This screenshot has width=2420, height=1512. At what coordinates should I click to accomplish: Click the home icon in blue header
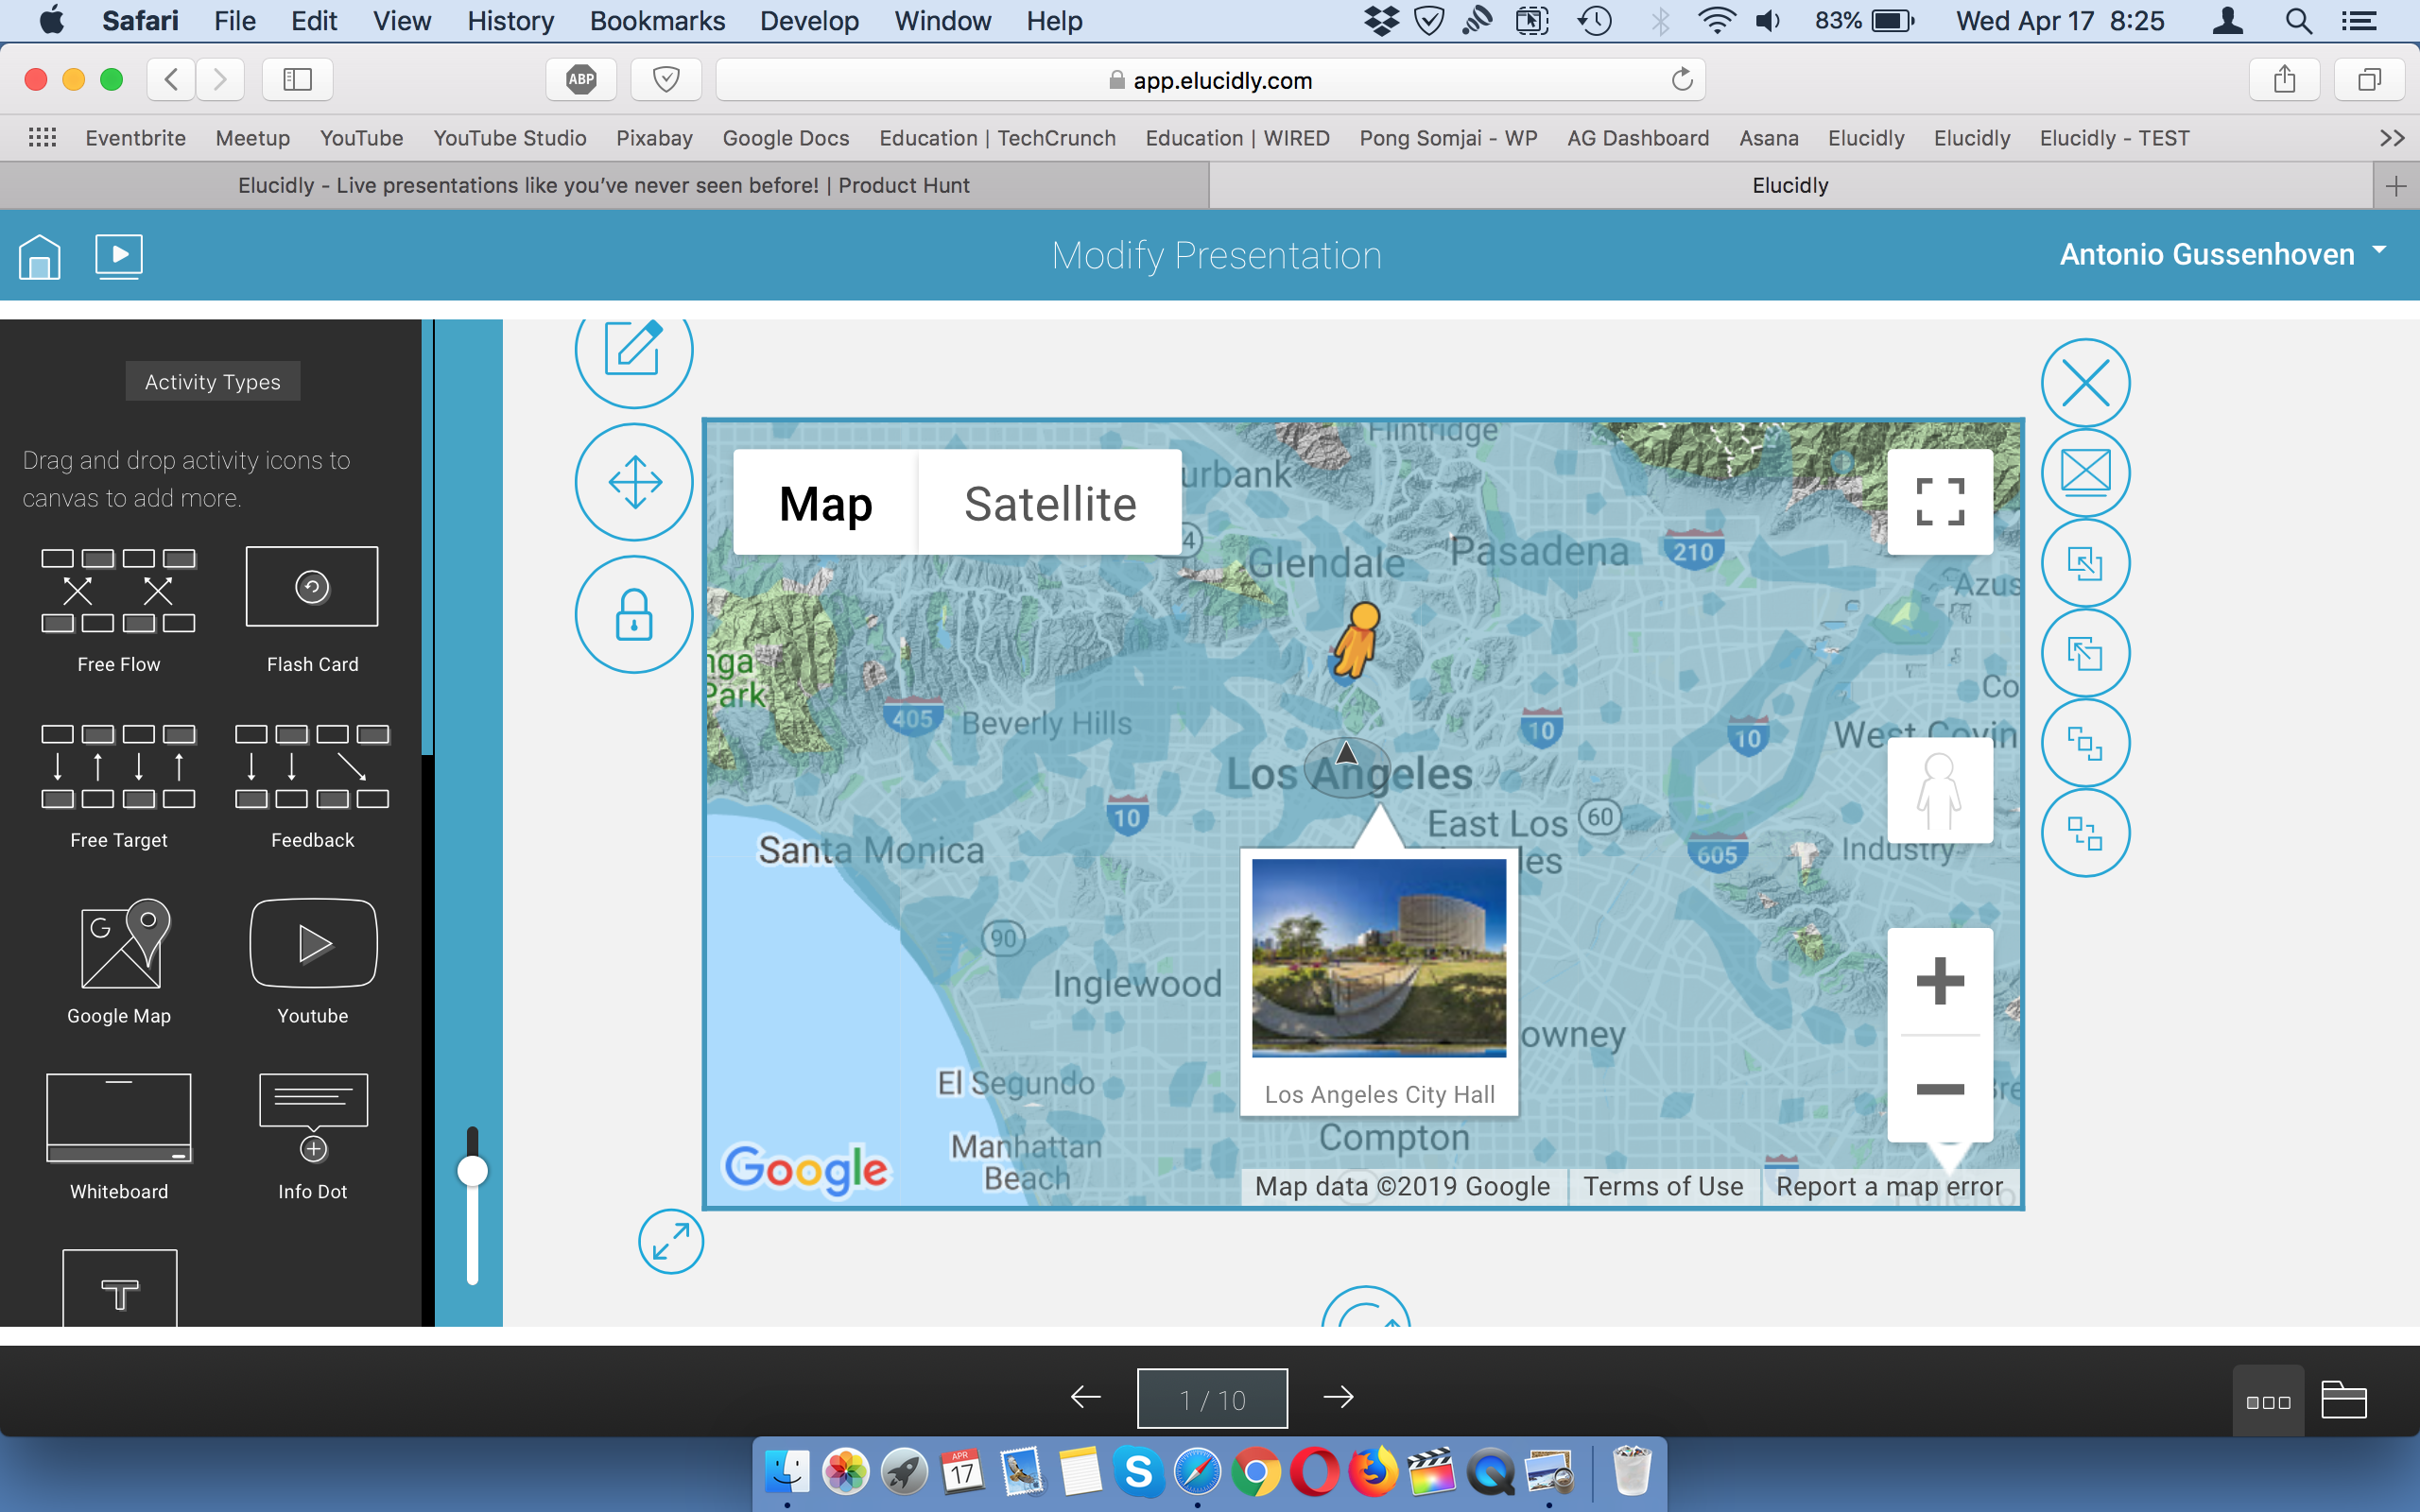(40, 256)
